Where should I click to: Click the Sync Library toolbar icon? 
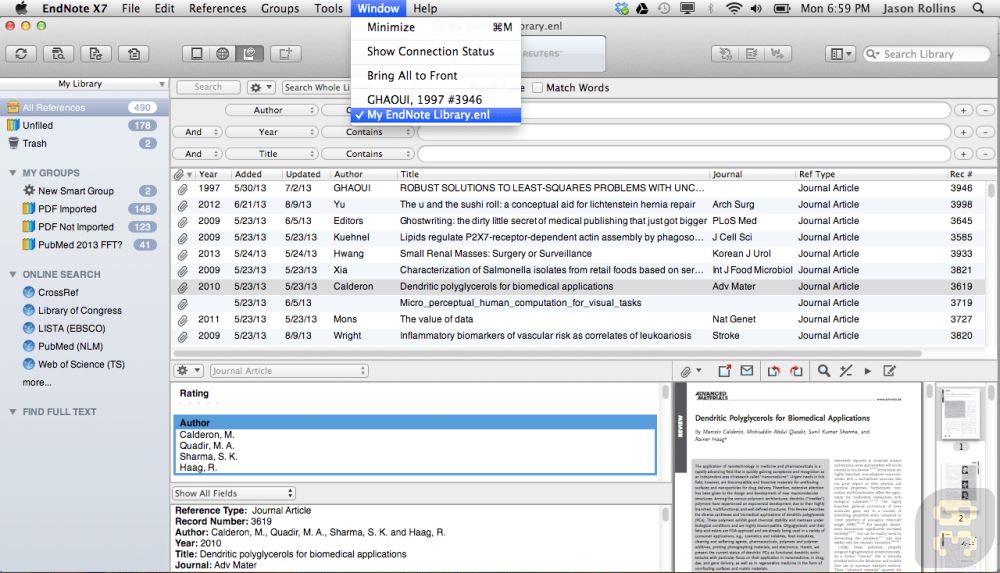pos(21,54)
